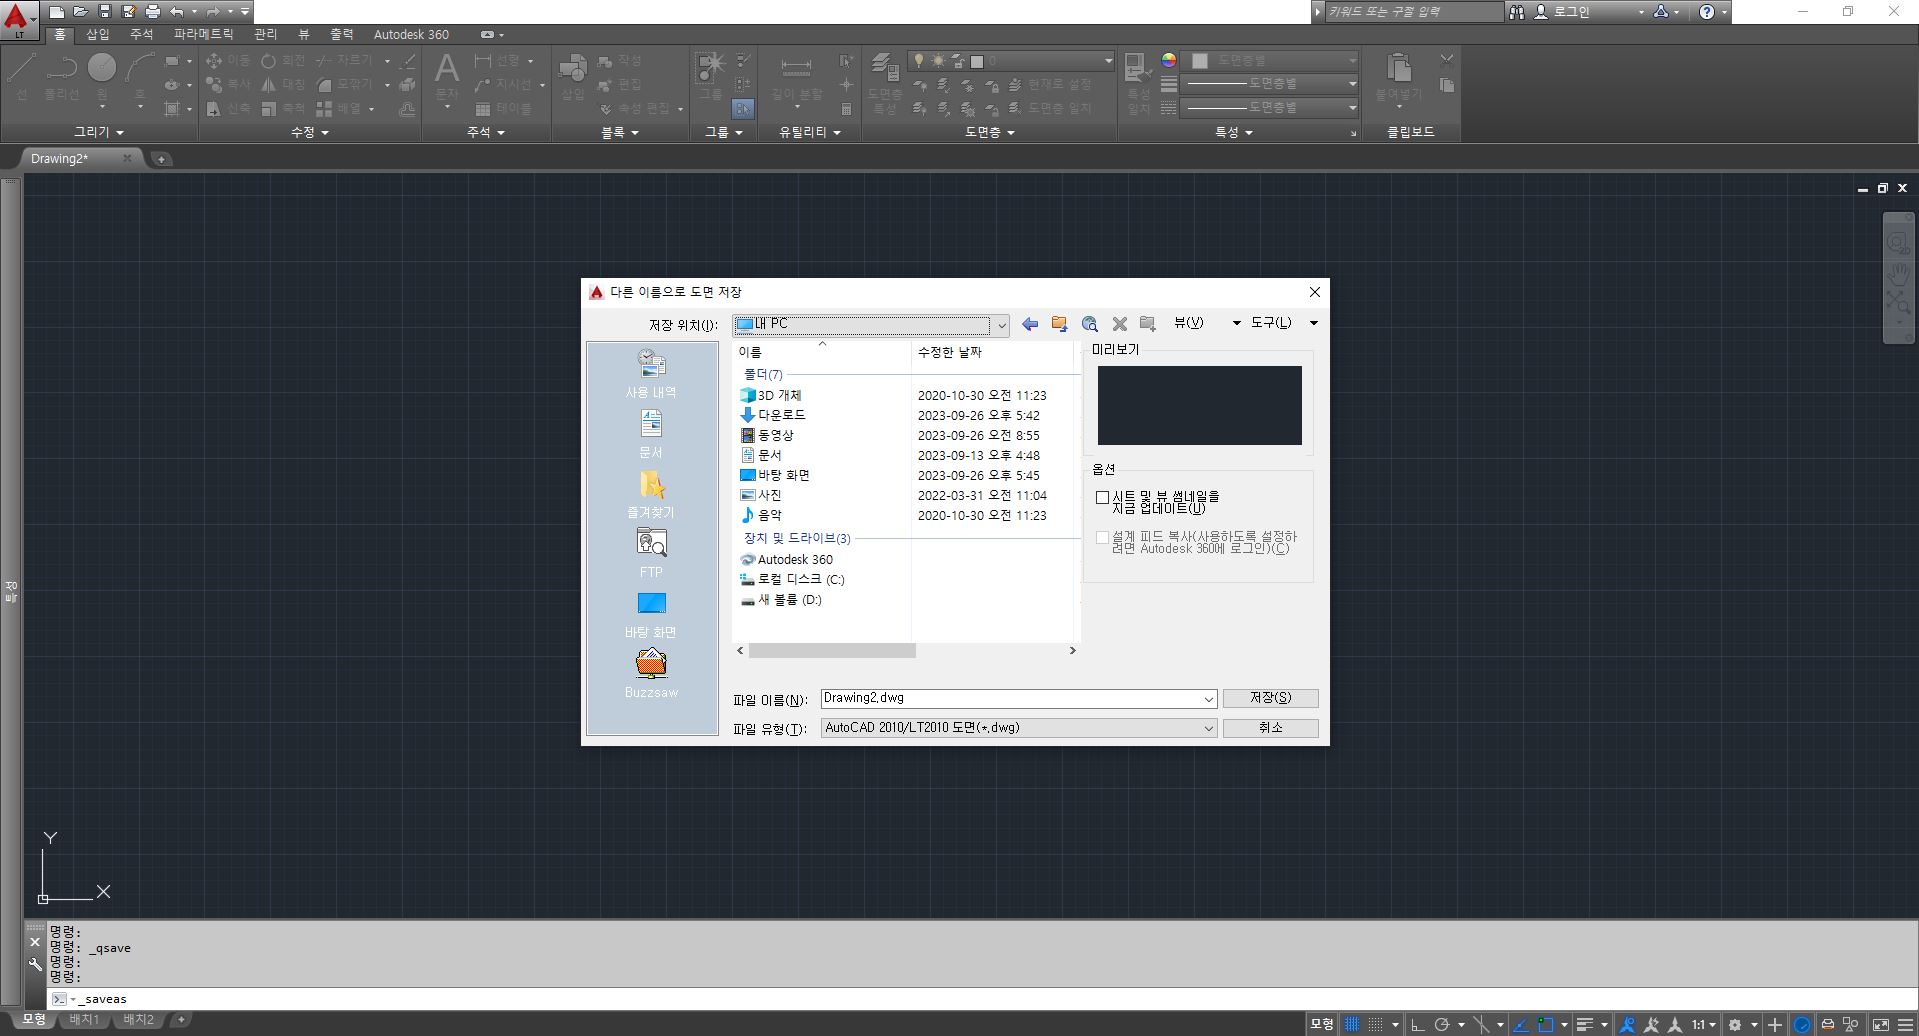The height and width of the screenshot is (1036, 1919).
Task: Open the Buzzsaw location in the sidebar
Action: point(651,675)
